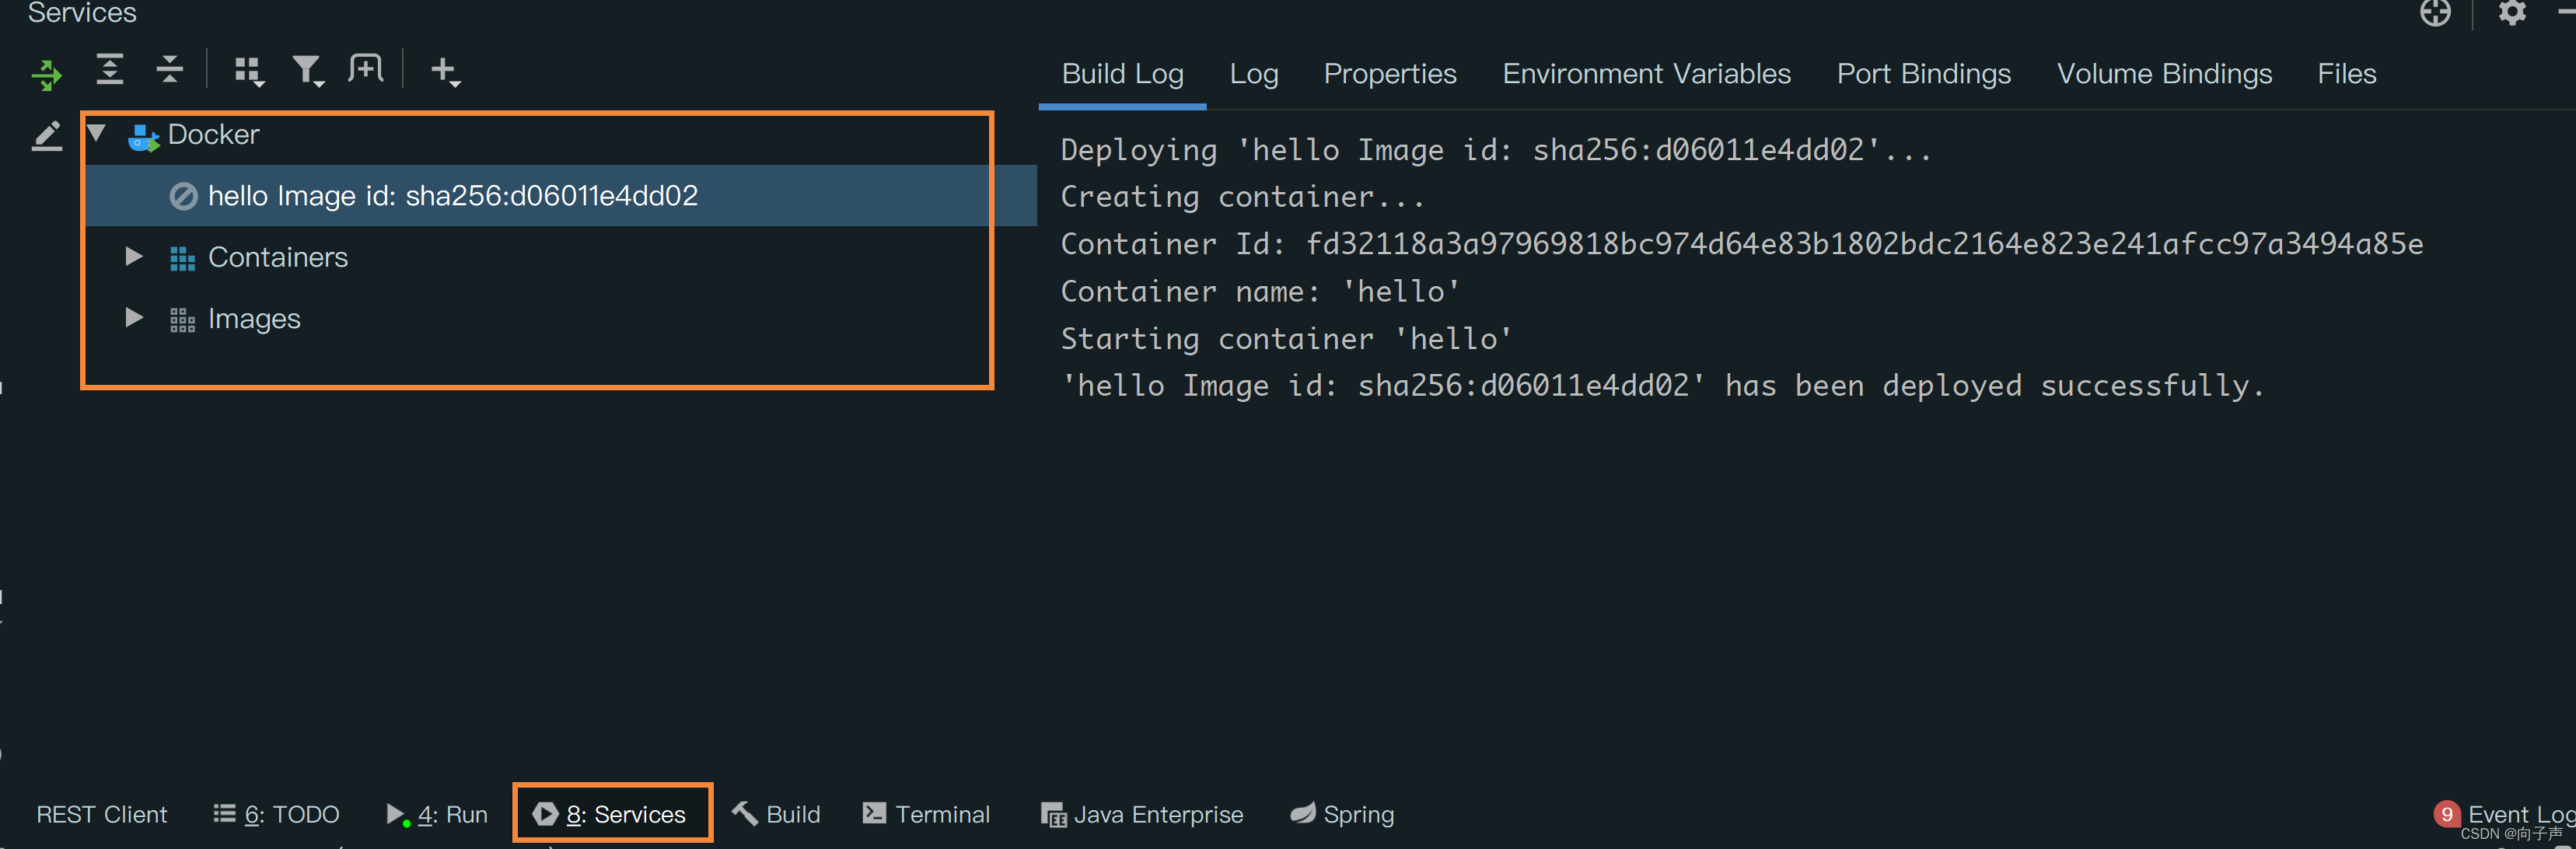
Task: Switch to the Environment Variables tab
Action: [1646, 74]
